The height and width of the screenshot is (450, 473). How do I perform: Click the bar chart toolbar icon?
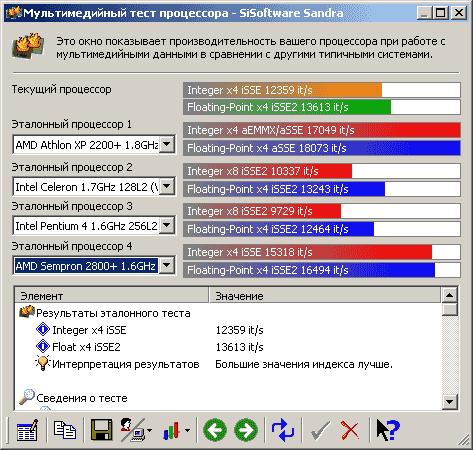172,430
